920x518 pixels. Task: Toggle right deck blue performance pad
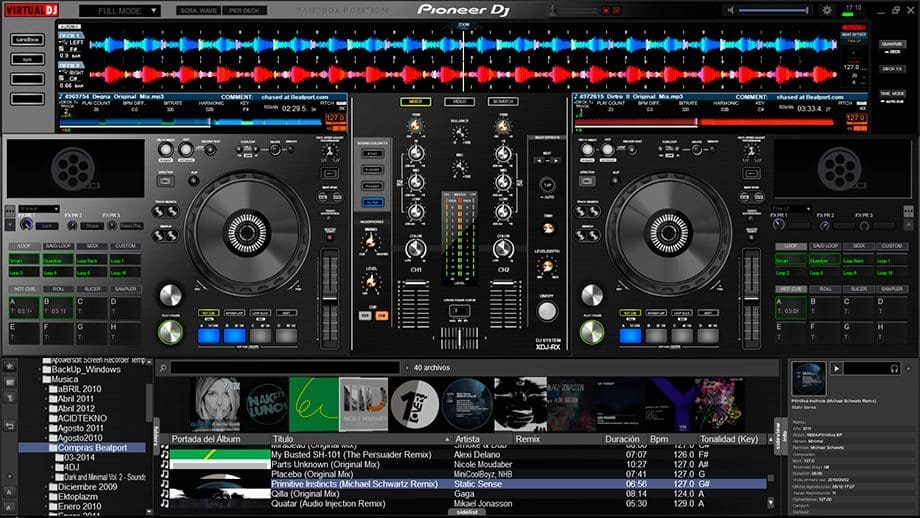pos(631,336)
